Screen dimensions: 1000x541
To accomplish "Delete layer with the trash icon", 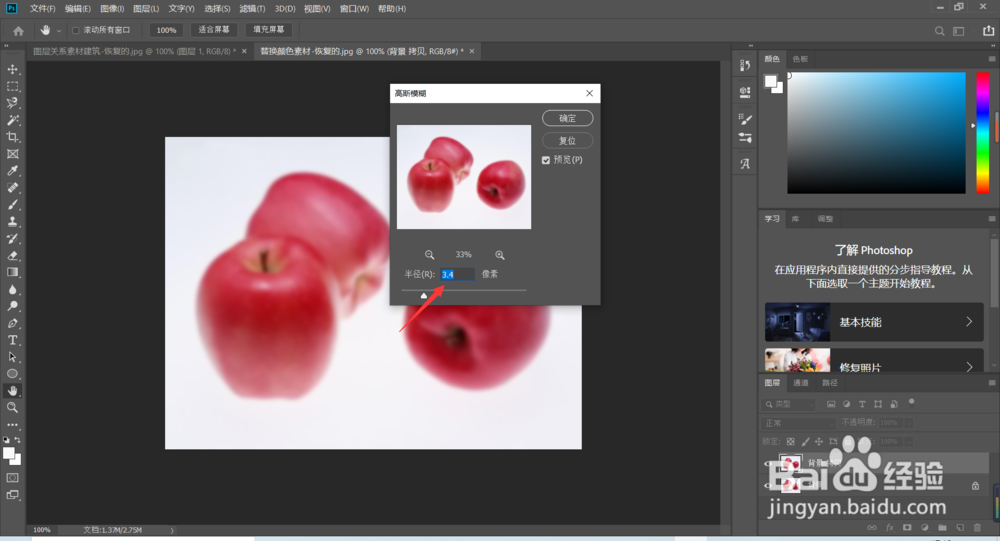I will click(977, 528).
